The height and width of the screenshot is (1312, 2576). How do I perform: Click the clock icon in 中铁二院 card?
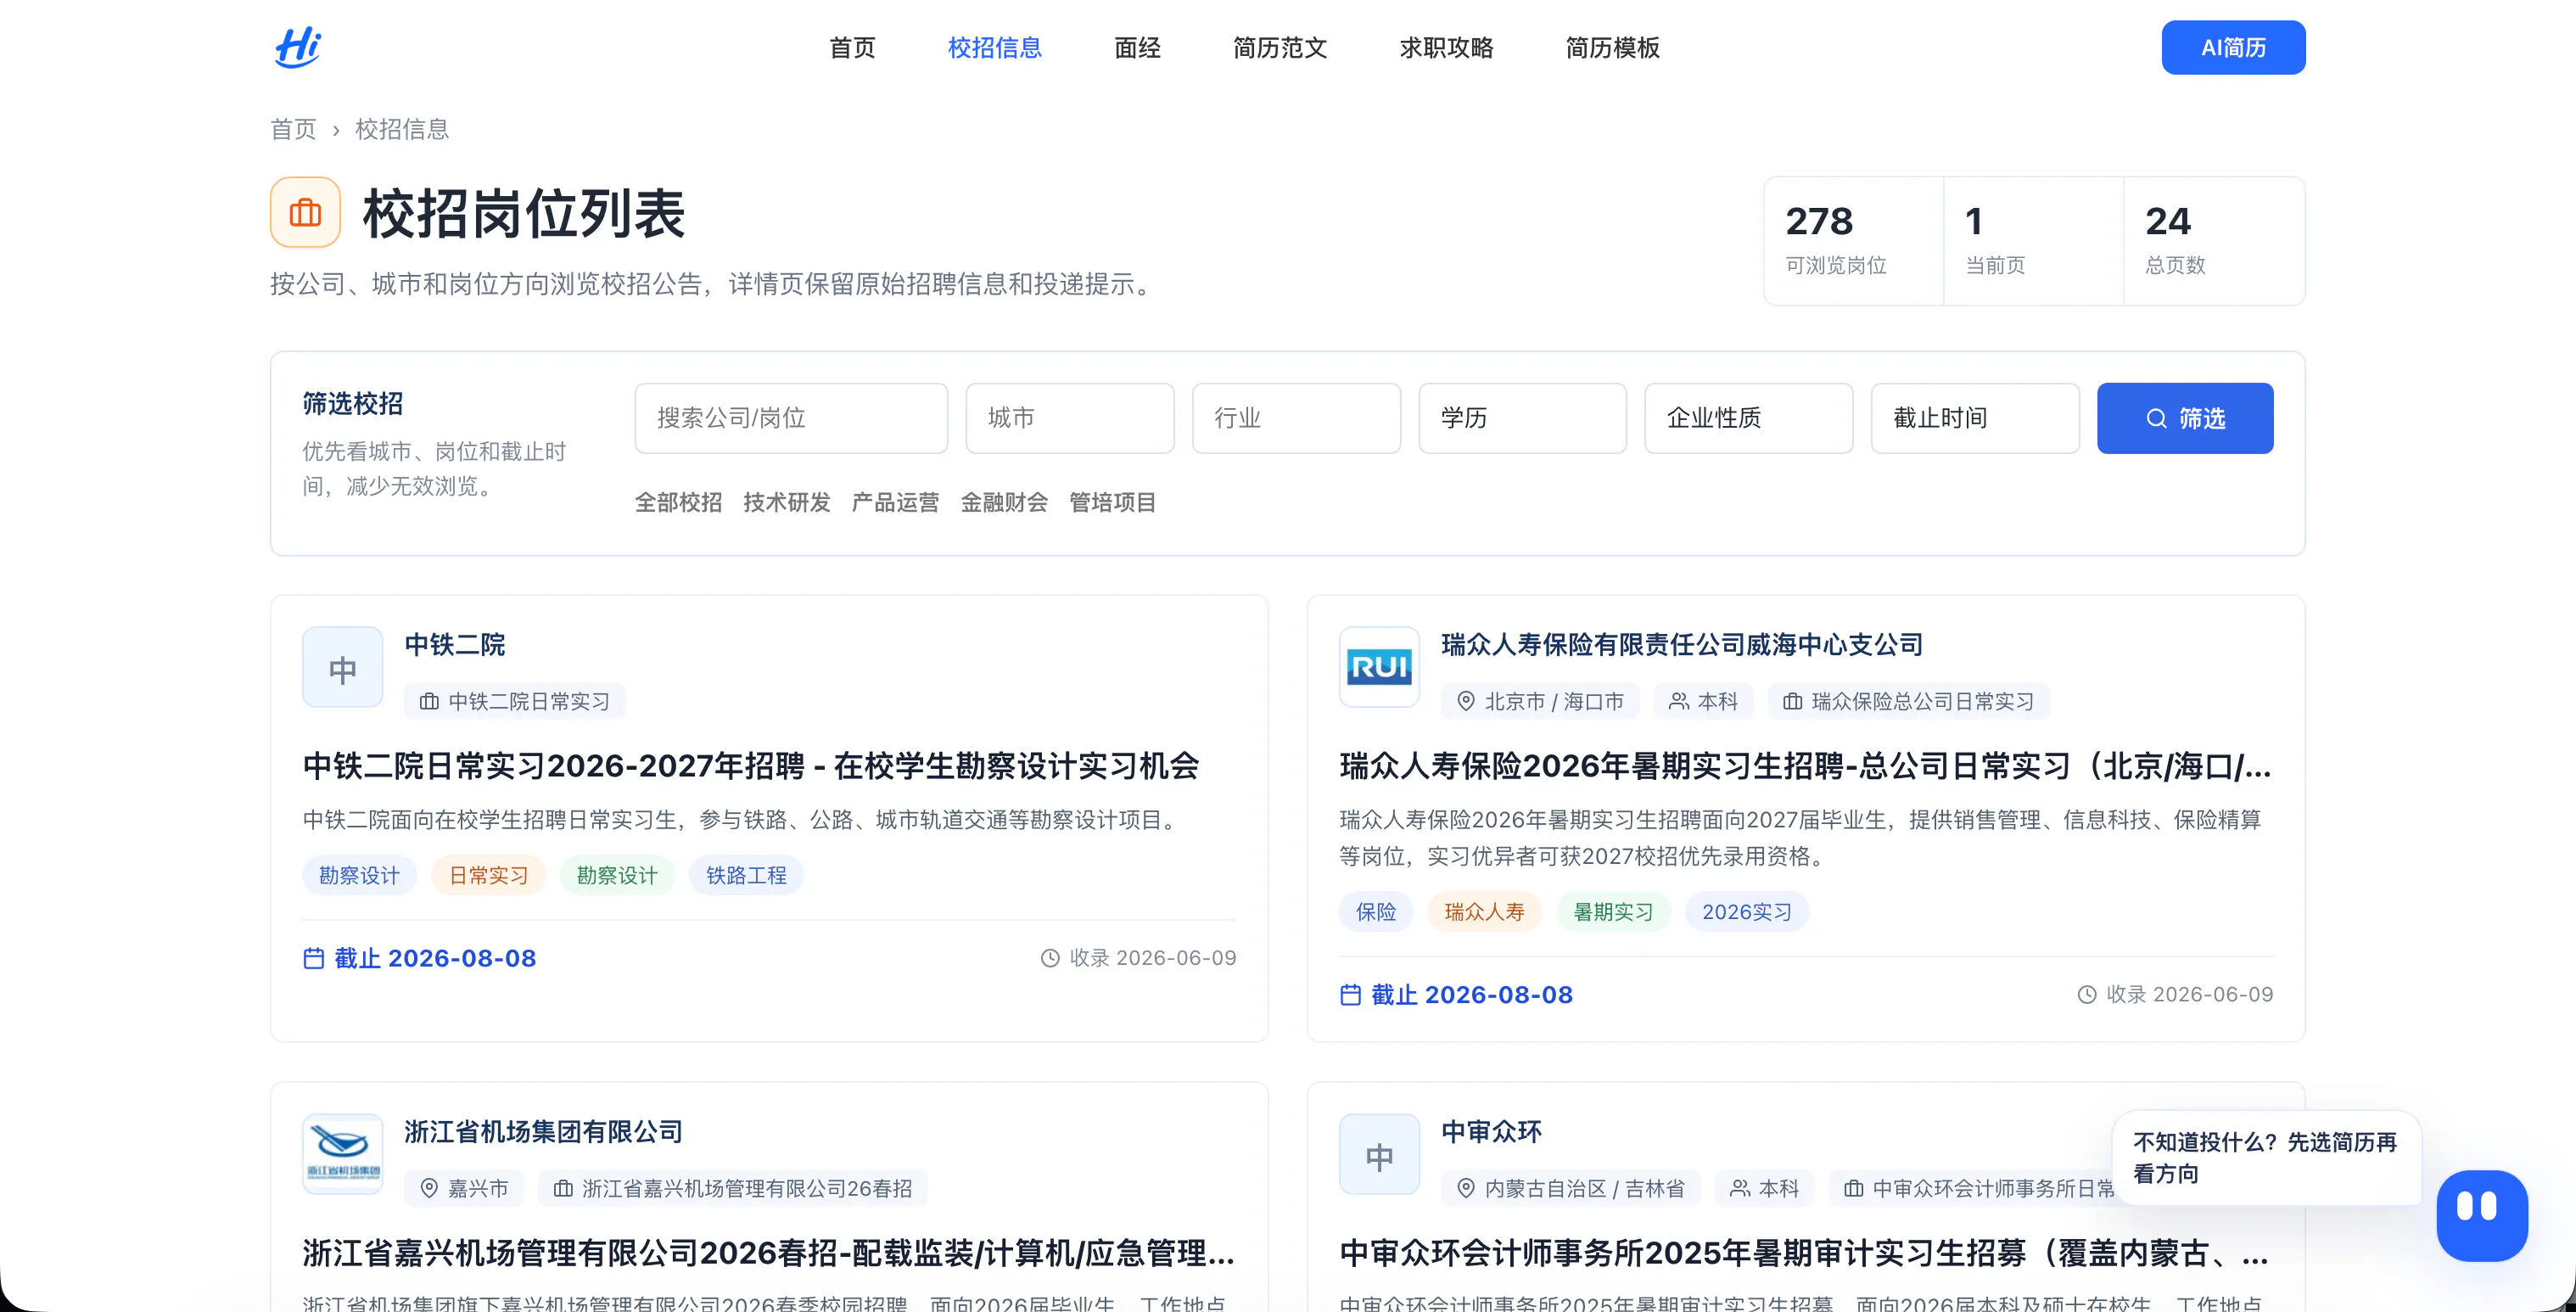[1050, 958]
